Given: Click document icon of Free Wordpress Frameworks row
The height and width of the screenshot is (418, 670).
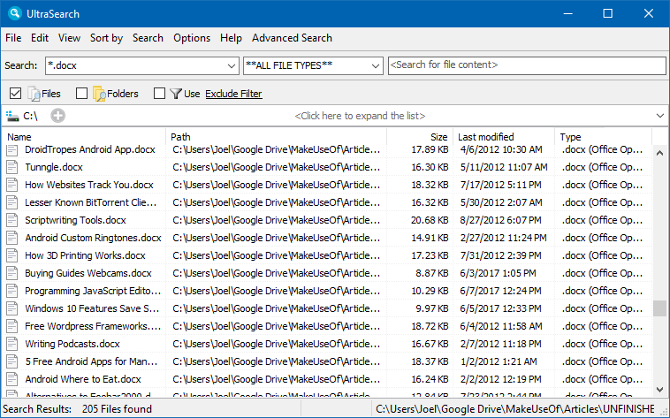Looking at the screenshot, I should [12, 326].
